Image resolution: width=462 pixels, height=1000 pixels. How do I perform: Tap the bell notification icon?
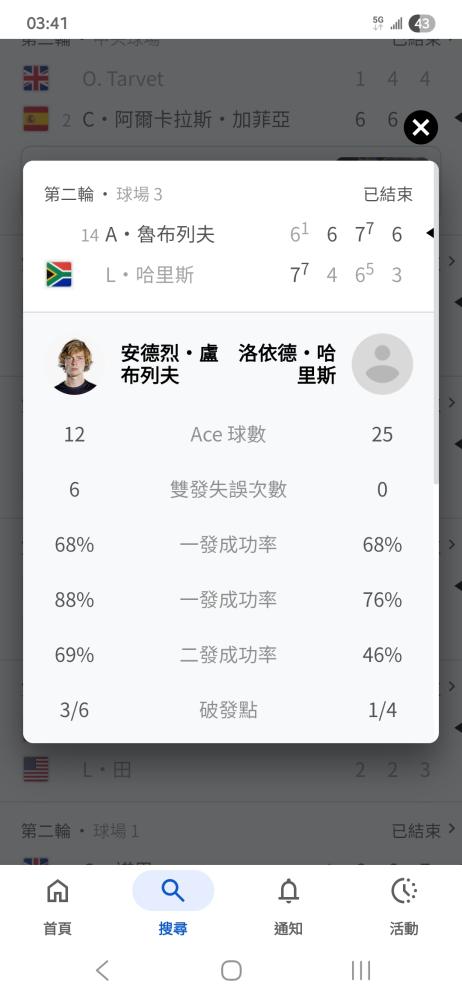coord(288,891)
